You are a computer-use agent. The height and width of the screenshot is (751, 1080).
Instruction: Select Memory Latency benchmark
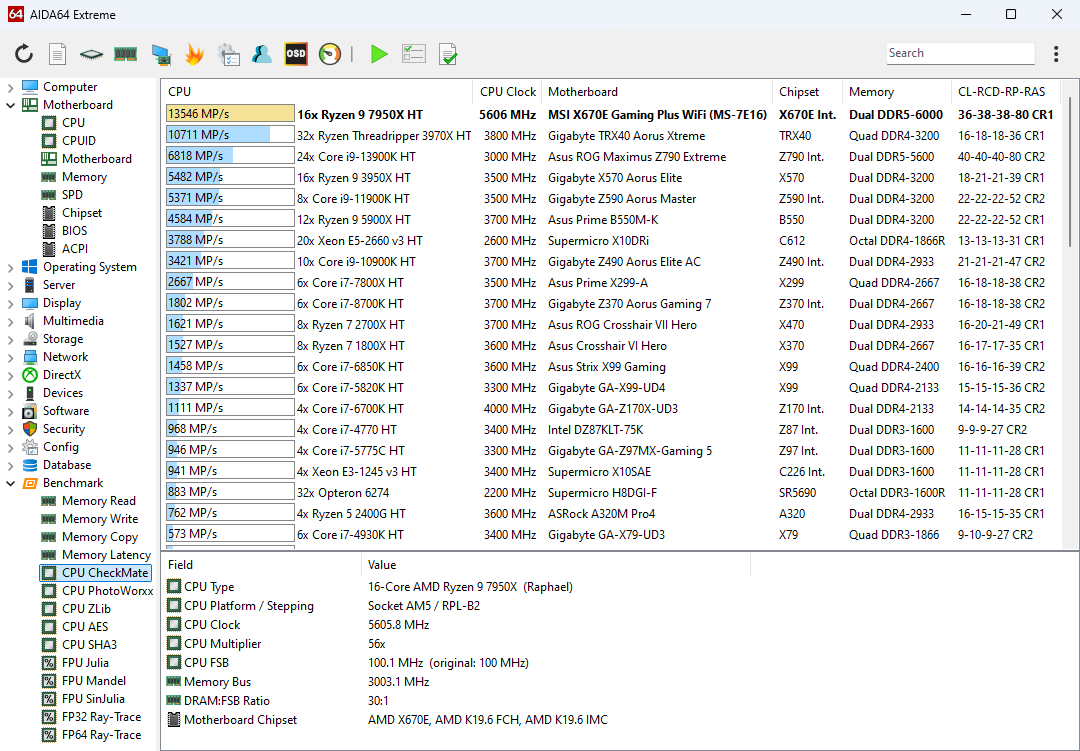point(106,555)
